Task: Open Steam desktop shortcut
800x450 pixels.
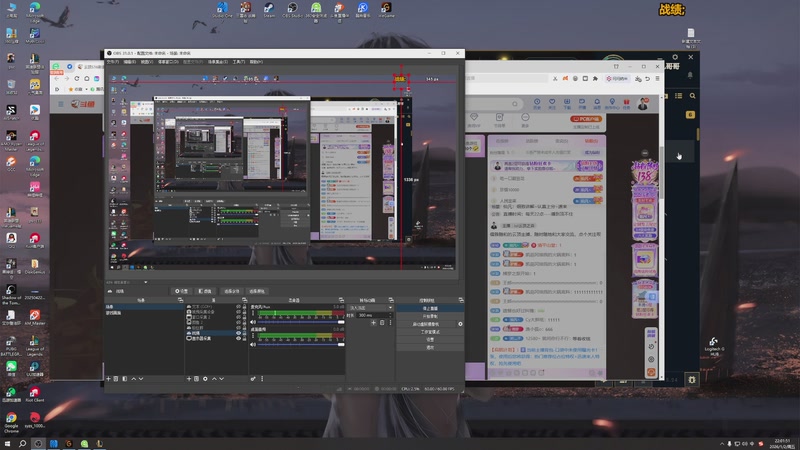Action: (269, 10)
